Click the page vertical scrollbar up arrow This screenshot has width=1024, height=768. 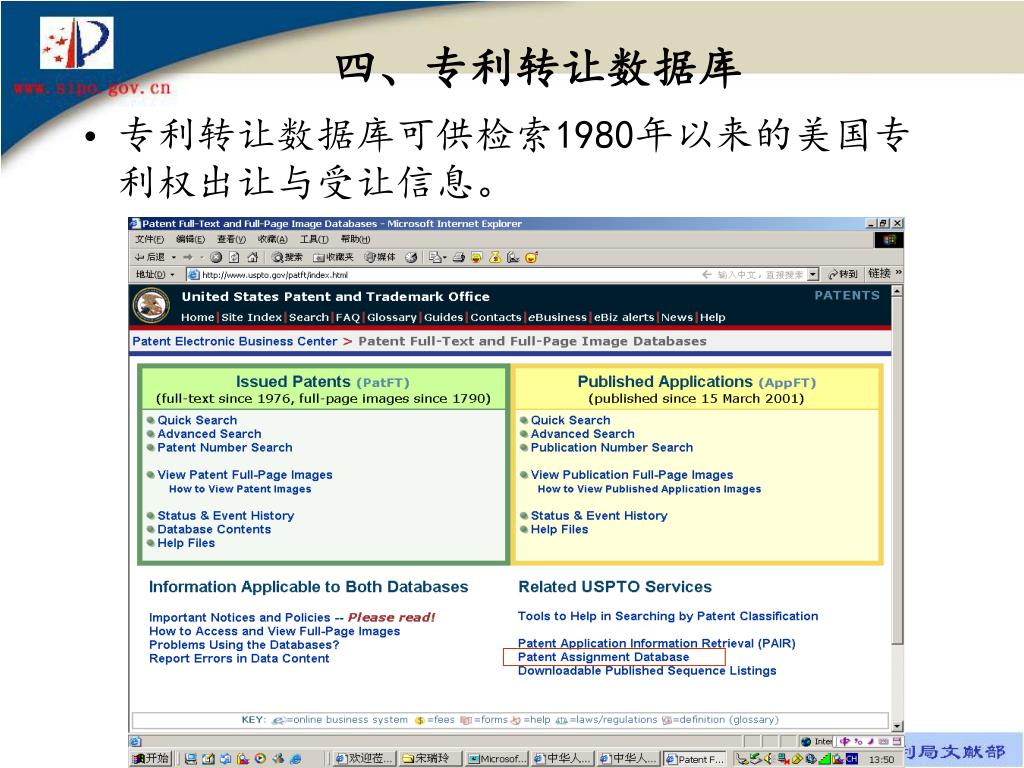(897, 291)
